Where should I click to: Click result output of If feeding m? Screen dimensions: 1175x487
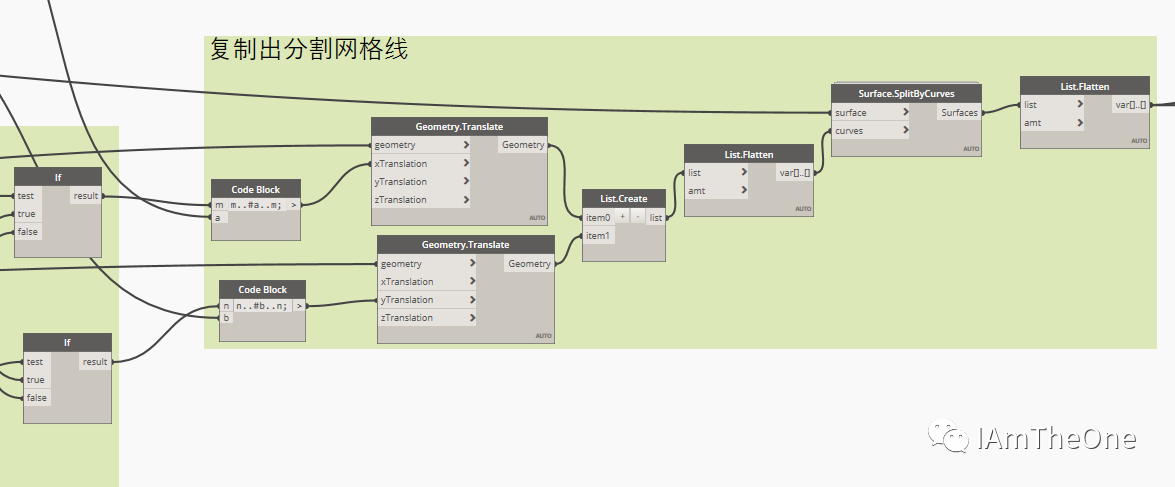click(x=85, y=196)
